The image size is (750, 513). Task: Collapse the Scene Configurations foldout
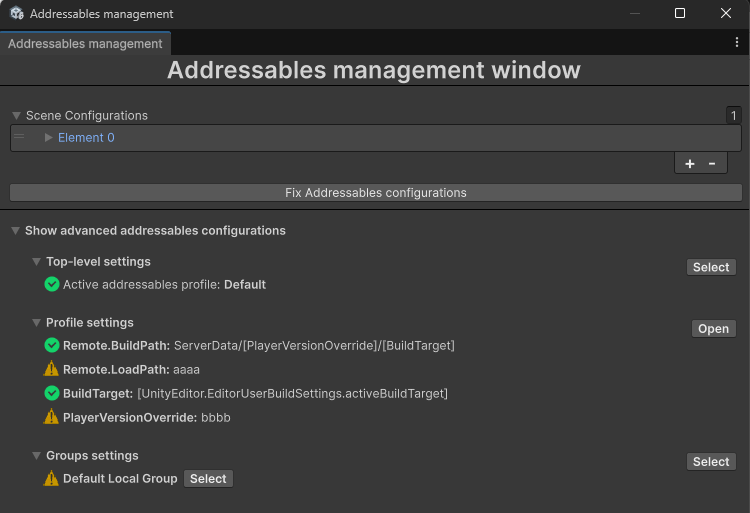point(16,116)
